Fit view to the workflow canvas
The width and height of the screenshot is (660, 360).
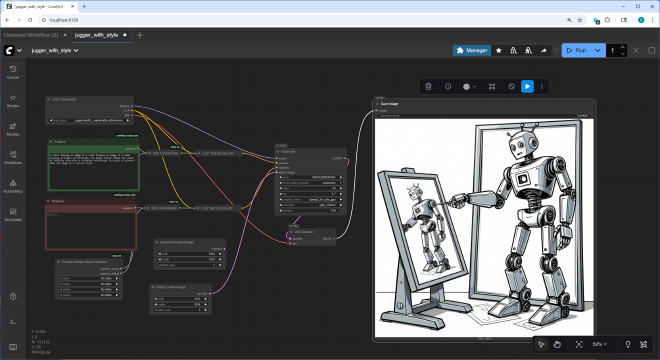[x=579, y=344]
